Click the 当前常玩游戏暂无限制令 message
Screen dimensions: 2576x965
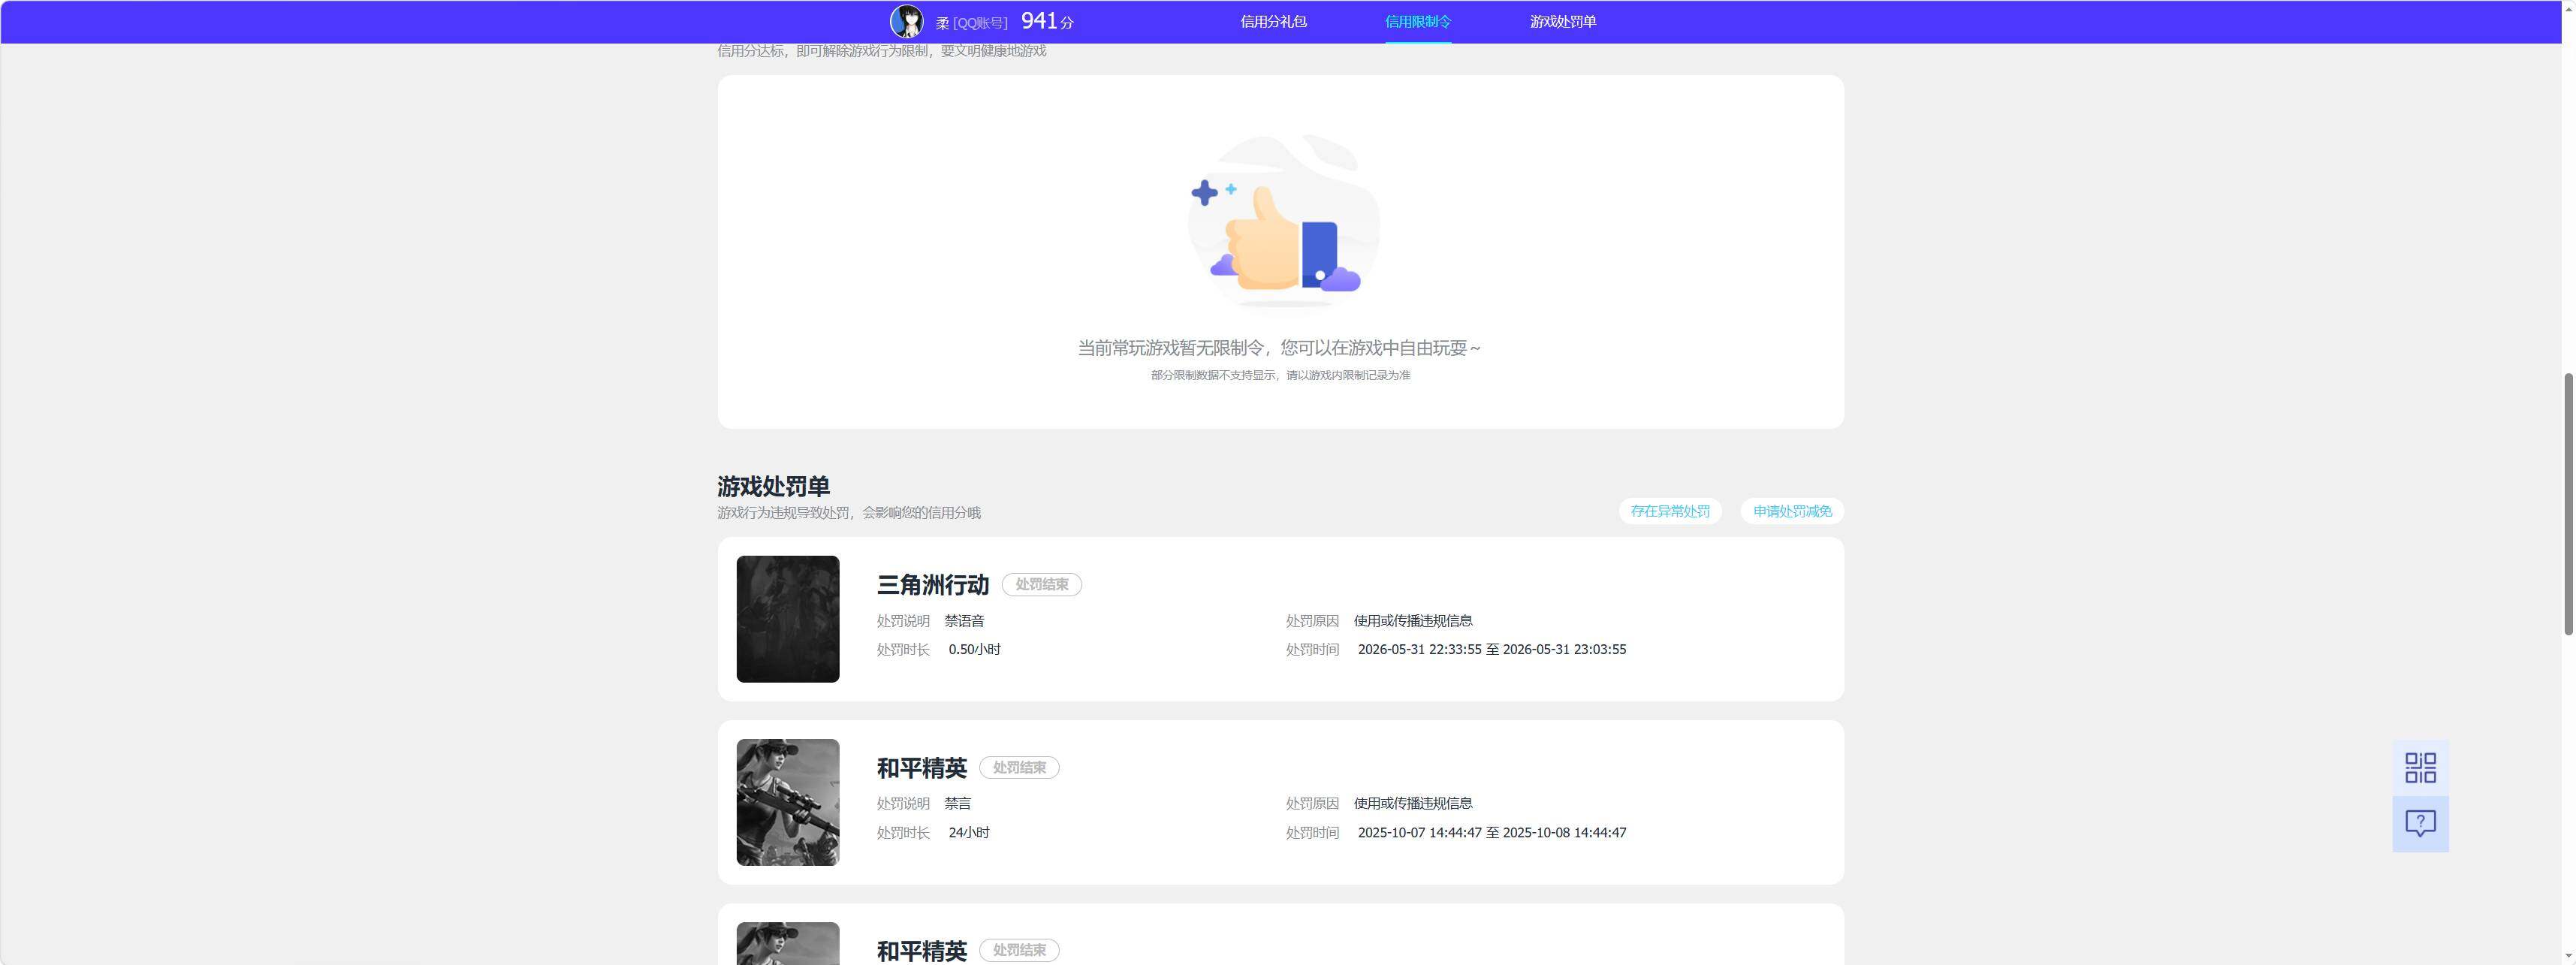[x=1279, y=348]
